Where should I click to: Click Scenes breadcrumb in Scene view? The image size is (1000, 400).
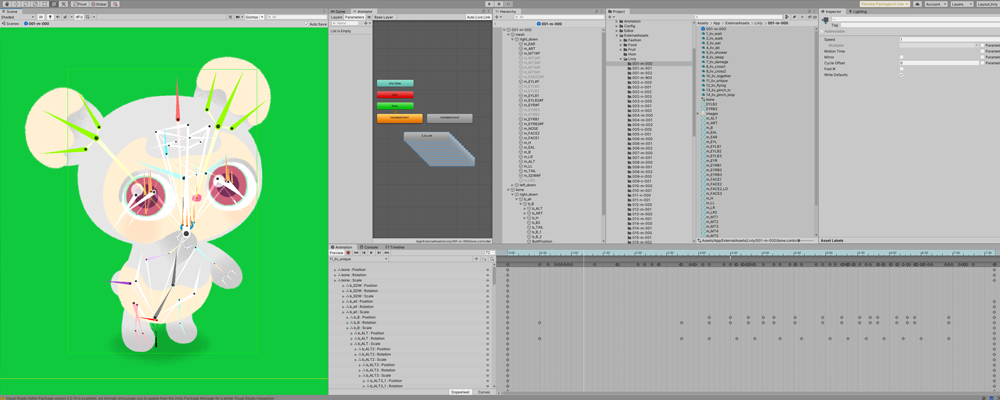(11, 24)
